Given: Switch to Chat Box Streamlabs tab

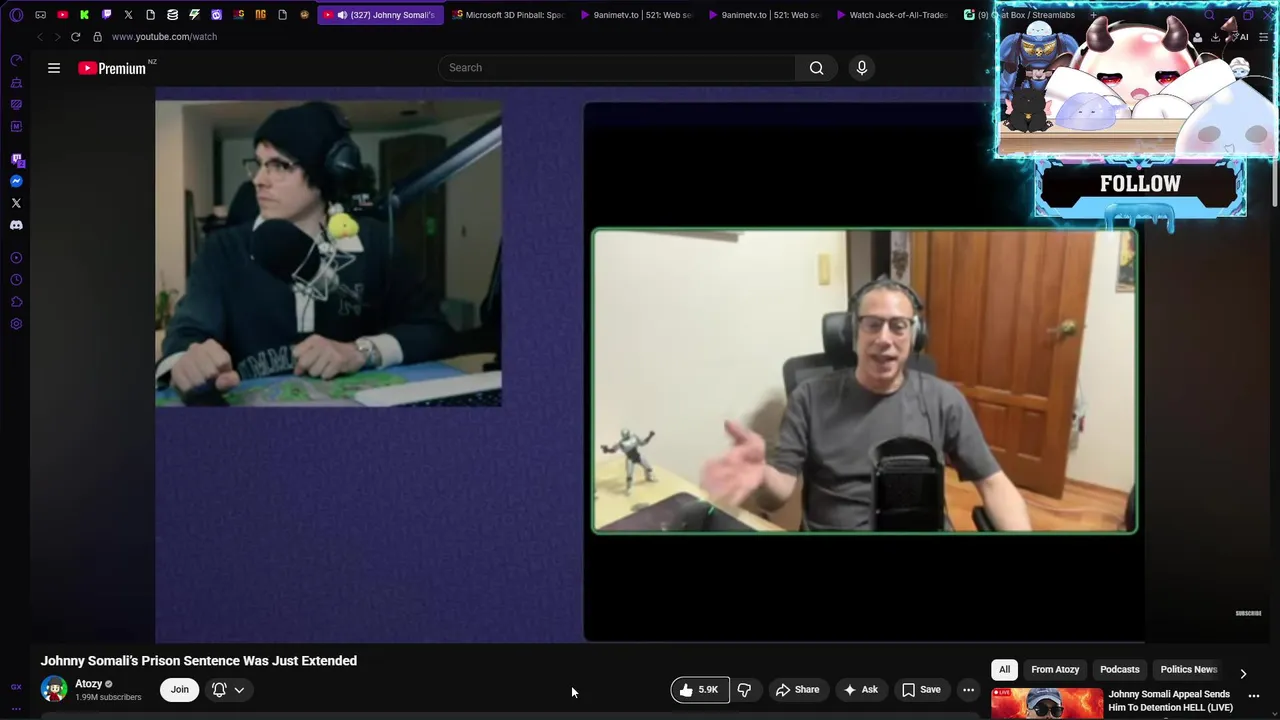Looking at the screenshot, I should (x=1020, y=15).
